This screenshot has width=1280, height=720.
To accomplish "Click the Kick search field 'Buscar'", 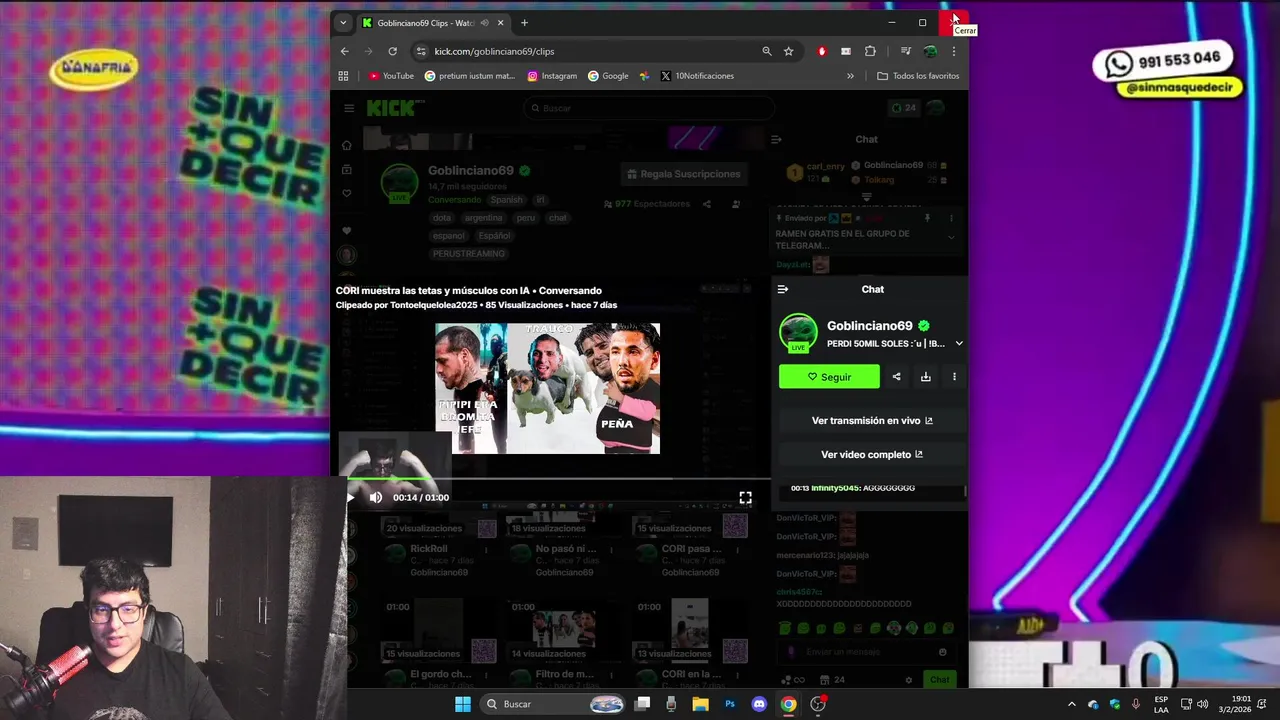I will pyautogui.click(x=648, y=108).
